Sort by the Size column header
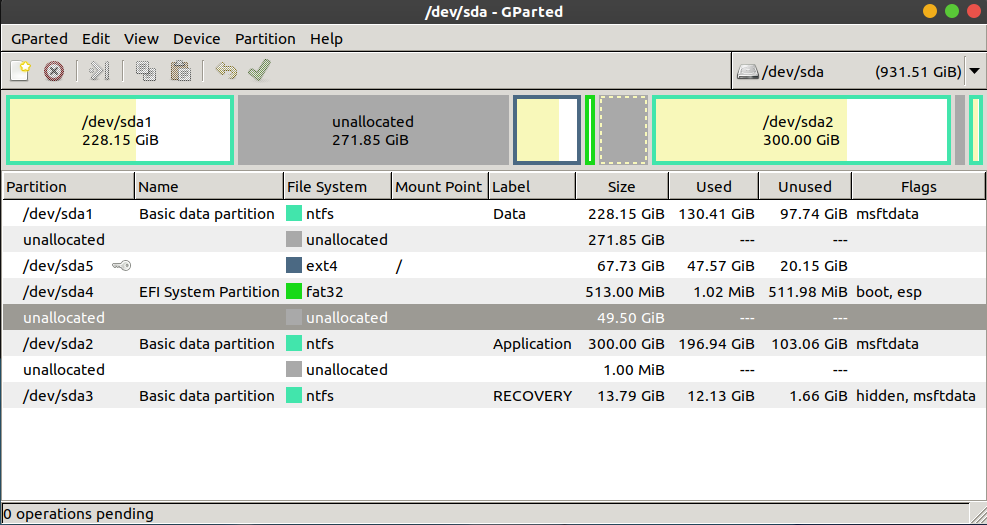The image size is (987, 525). point(622,187)
